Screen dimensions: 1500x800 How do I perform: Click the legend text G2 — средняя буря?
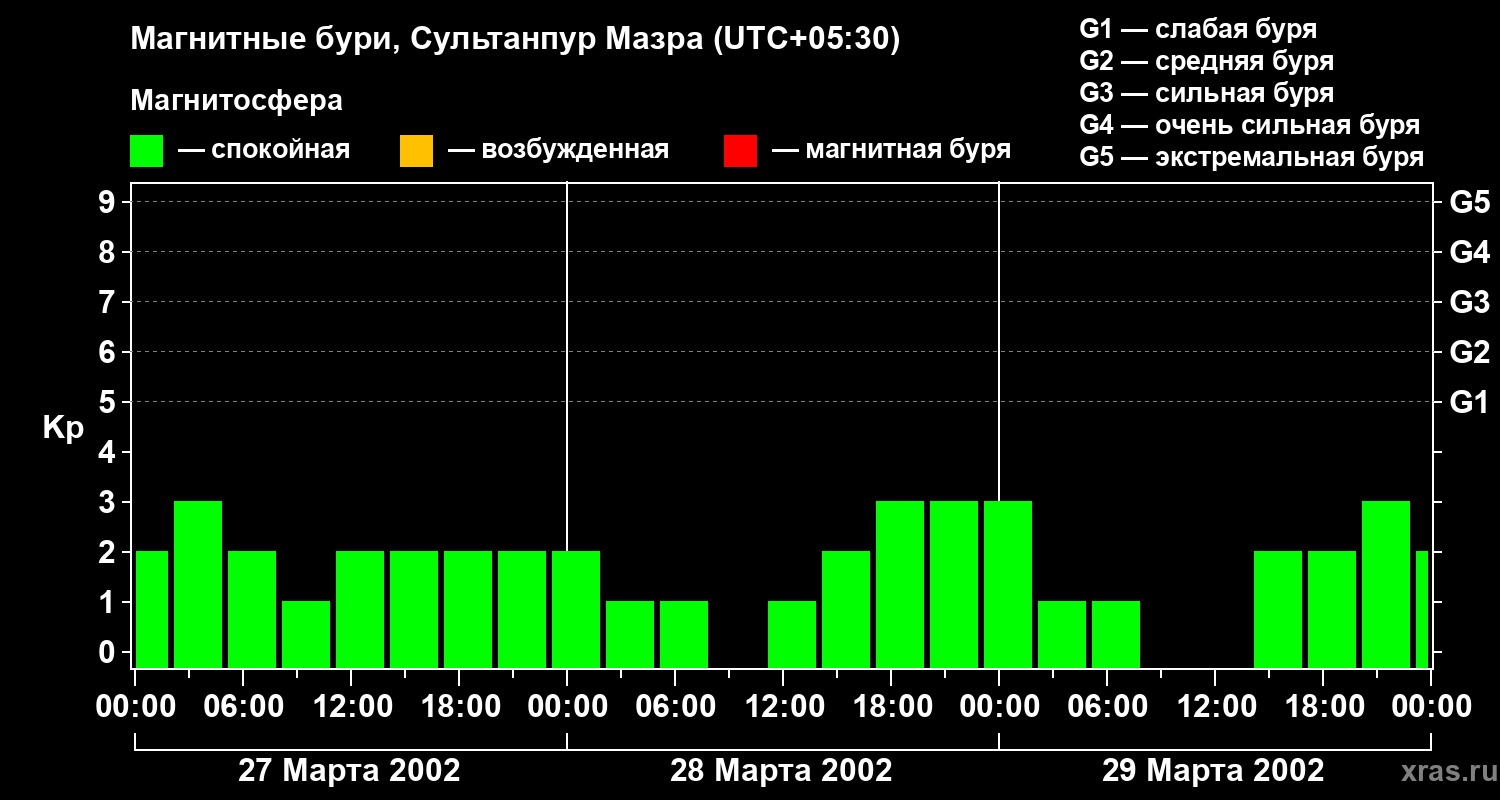1207,61
